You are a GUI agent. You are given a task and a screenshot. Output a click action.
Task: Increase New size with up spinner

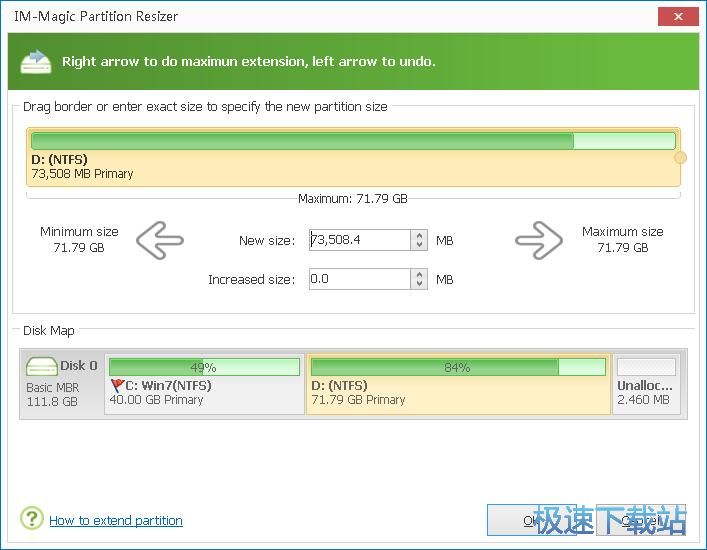(419, 235)
